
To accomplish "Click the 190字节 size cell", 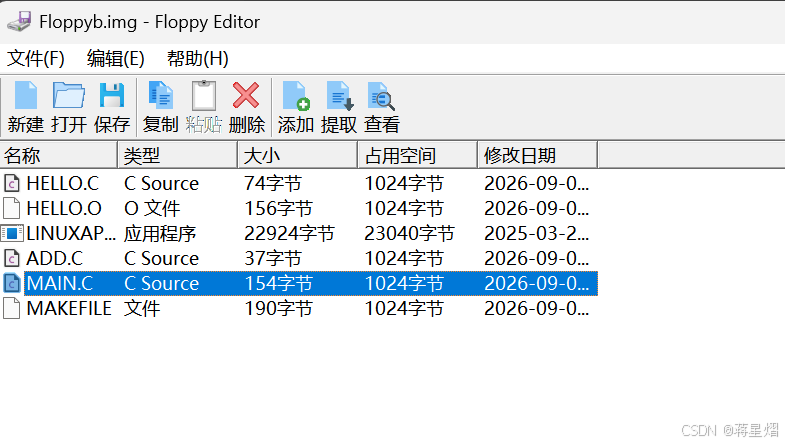I will (x=278, y=309).
